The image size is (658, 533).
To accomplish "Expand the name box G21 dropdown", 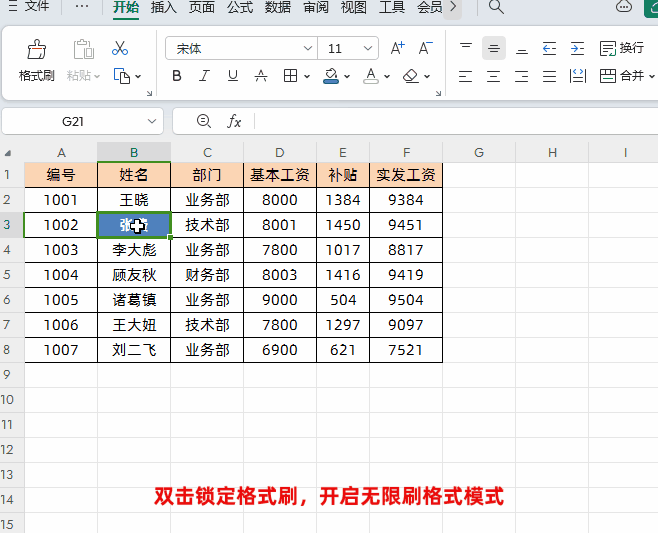I will 152,121.
